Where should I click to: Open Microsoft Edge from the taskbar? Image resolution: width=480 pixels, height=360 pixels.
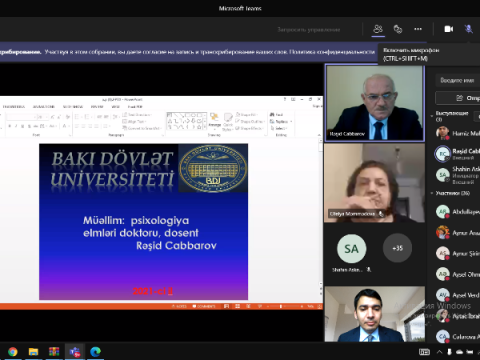(x=95, y=352)
